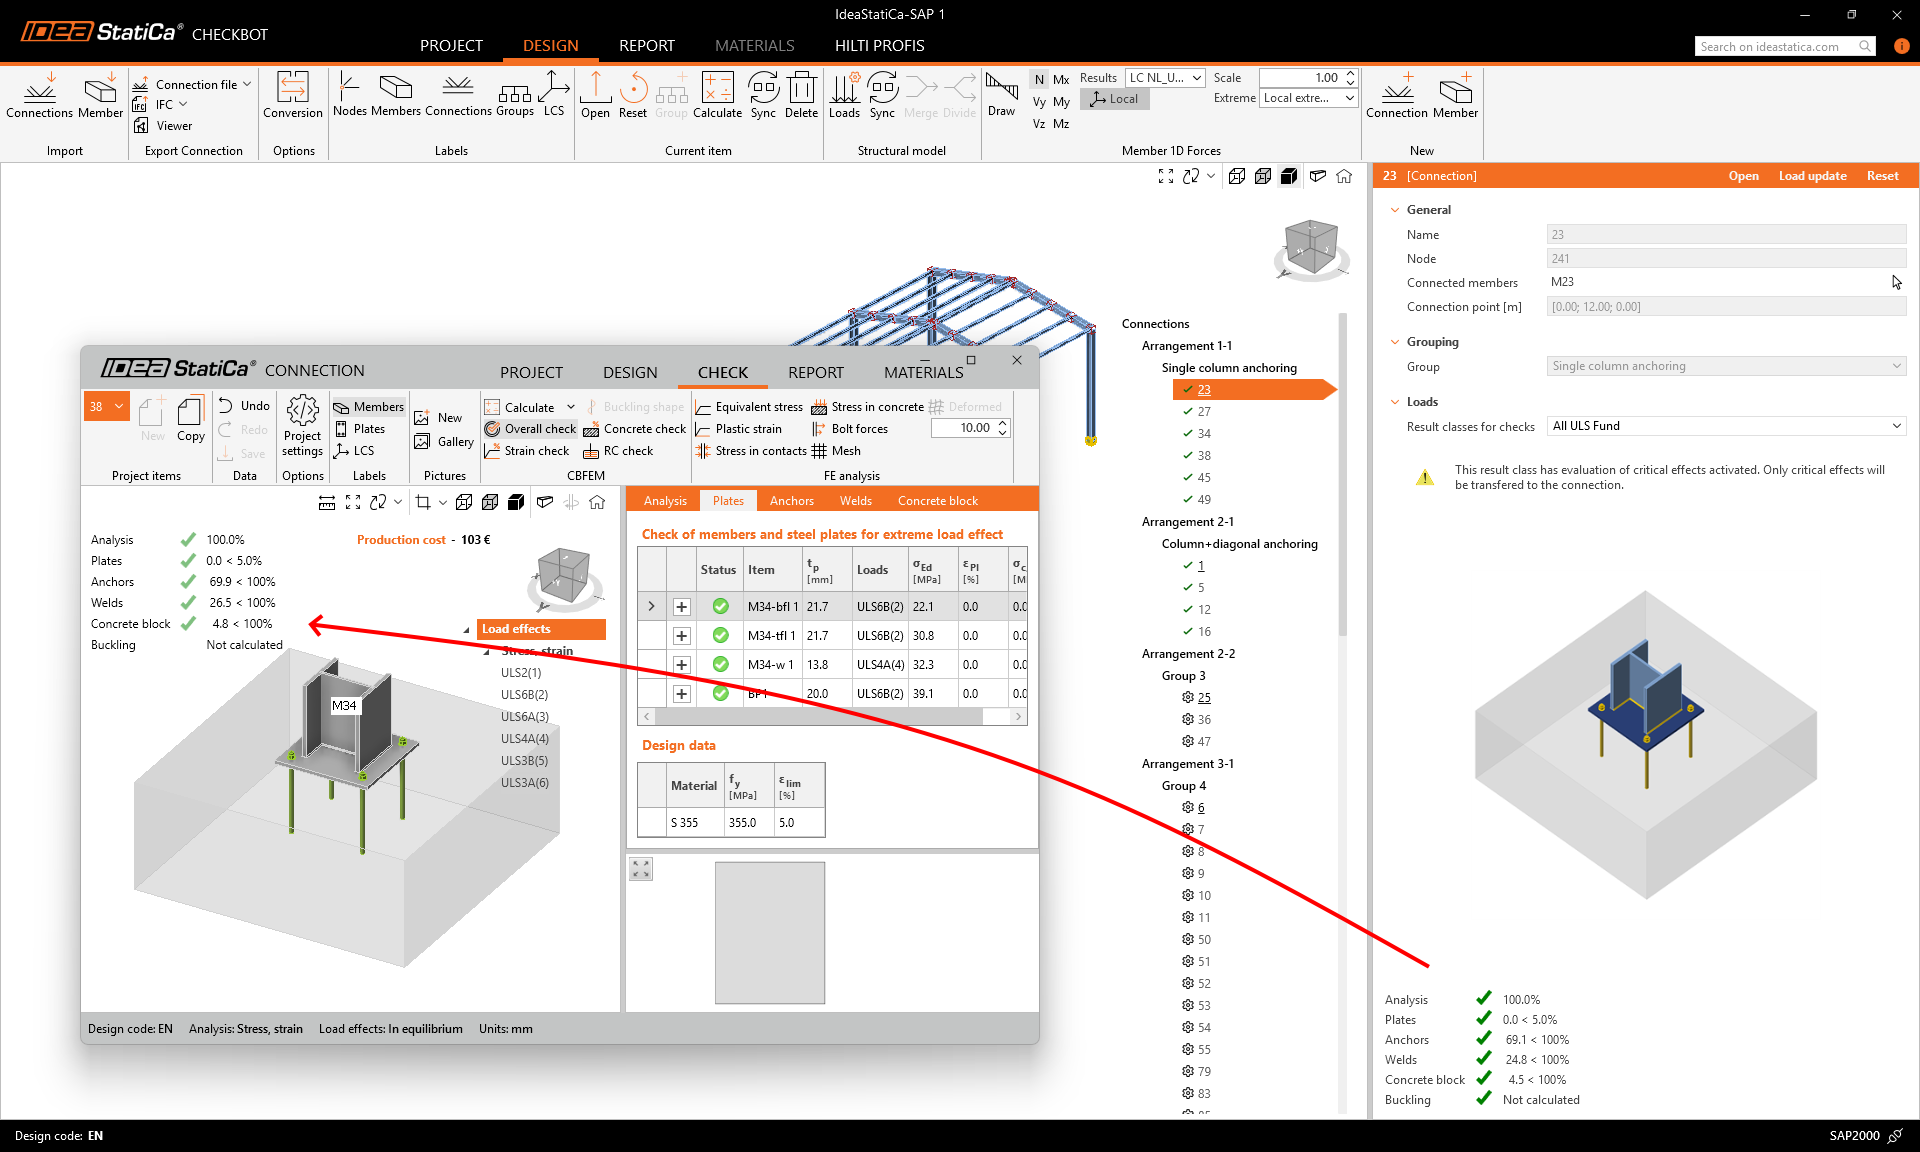Toggle Members labels in Connection window
The width and height of the screenshot is (1920, 1152).
(x=368, y=407)
